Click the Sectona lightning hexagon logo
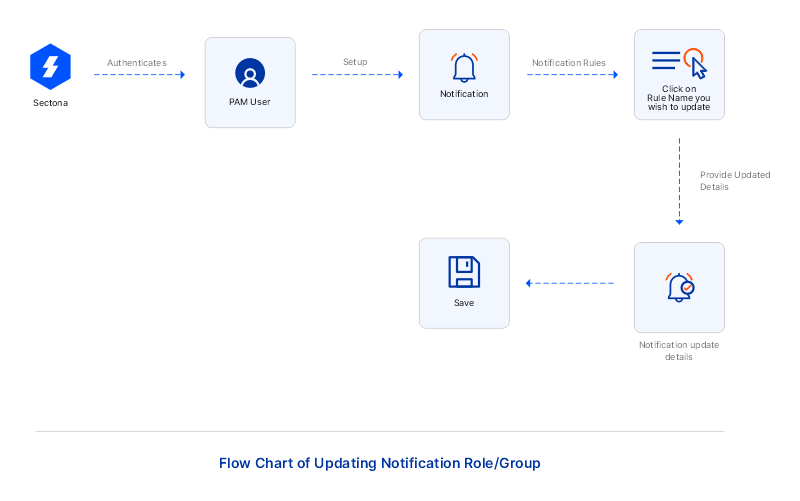 pos(50,66)
